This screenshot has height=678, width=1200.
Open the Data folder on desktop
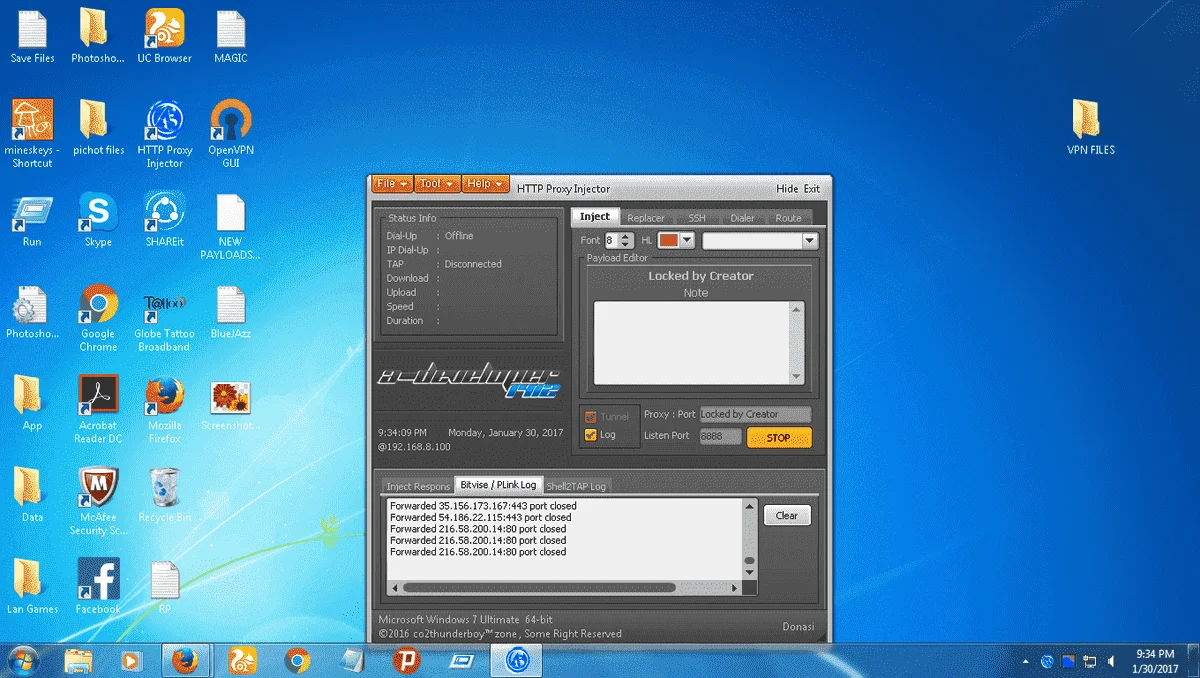(32, 495)
